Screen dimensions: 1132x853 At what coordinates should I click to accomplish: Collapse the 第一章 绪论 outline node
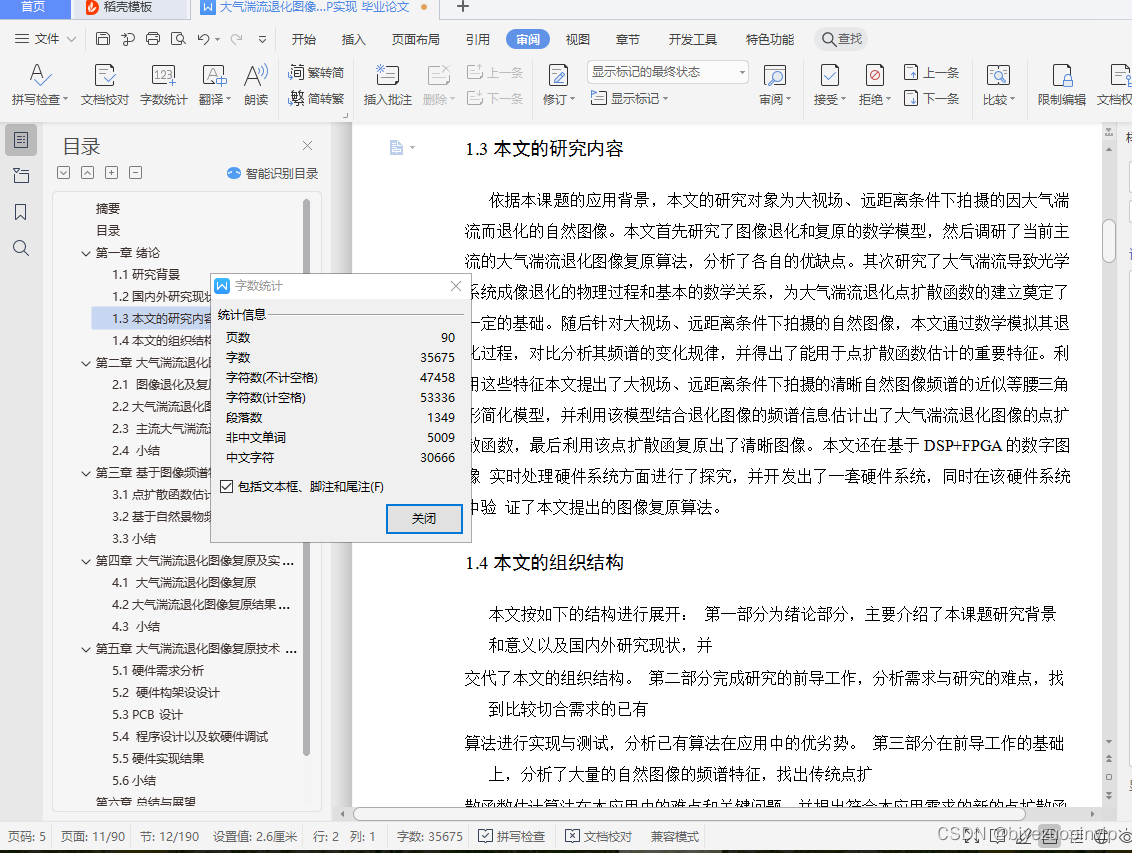coord(86,252)
